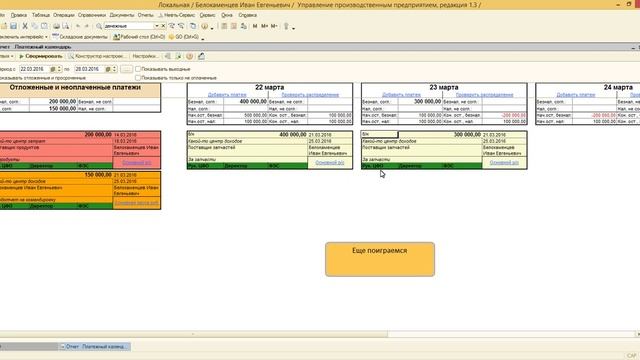Click the Help info icon in main toolbar
This screenshot has width=640, height=360.
(x=204, y=26)
